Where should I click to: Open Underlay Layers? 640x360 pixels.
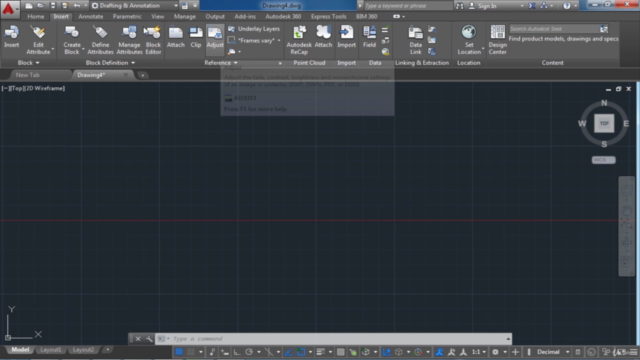(254, 29)
